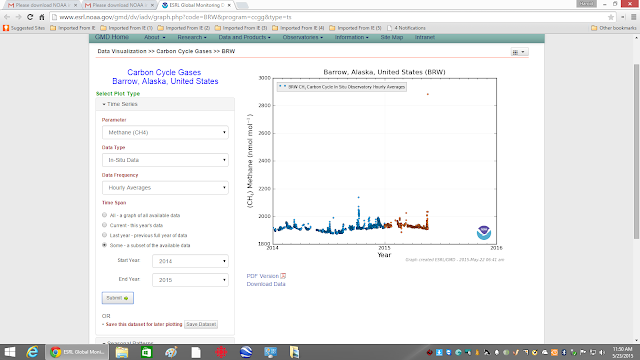Open the page options grid icon

click(x=519, y=52)
